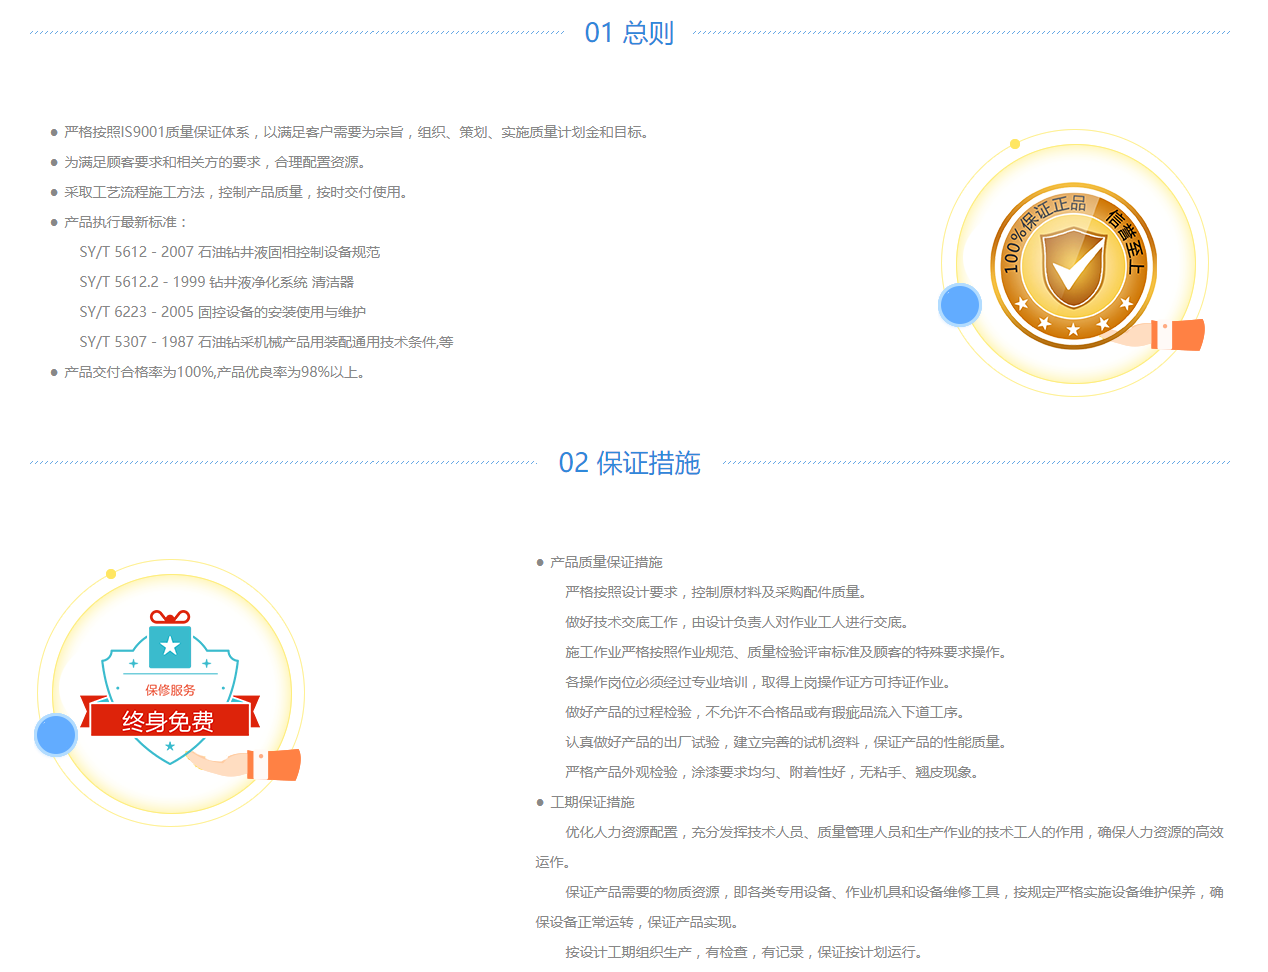Click the SY/T 5612 - 2007 standard line
This screenshot has height=972, width=1268.
[229, 252]
